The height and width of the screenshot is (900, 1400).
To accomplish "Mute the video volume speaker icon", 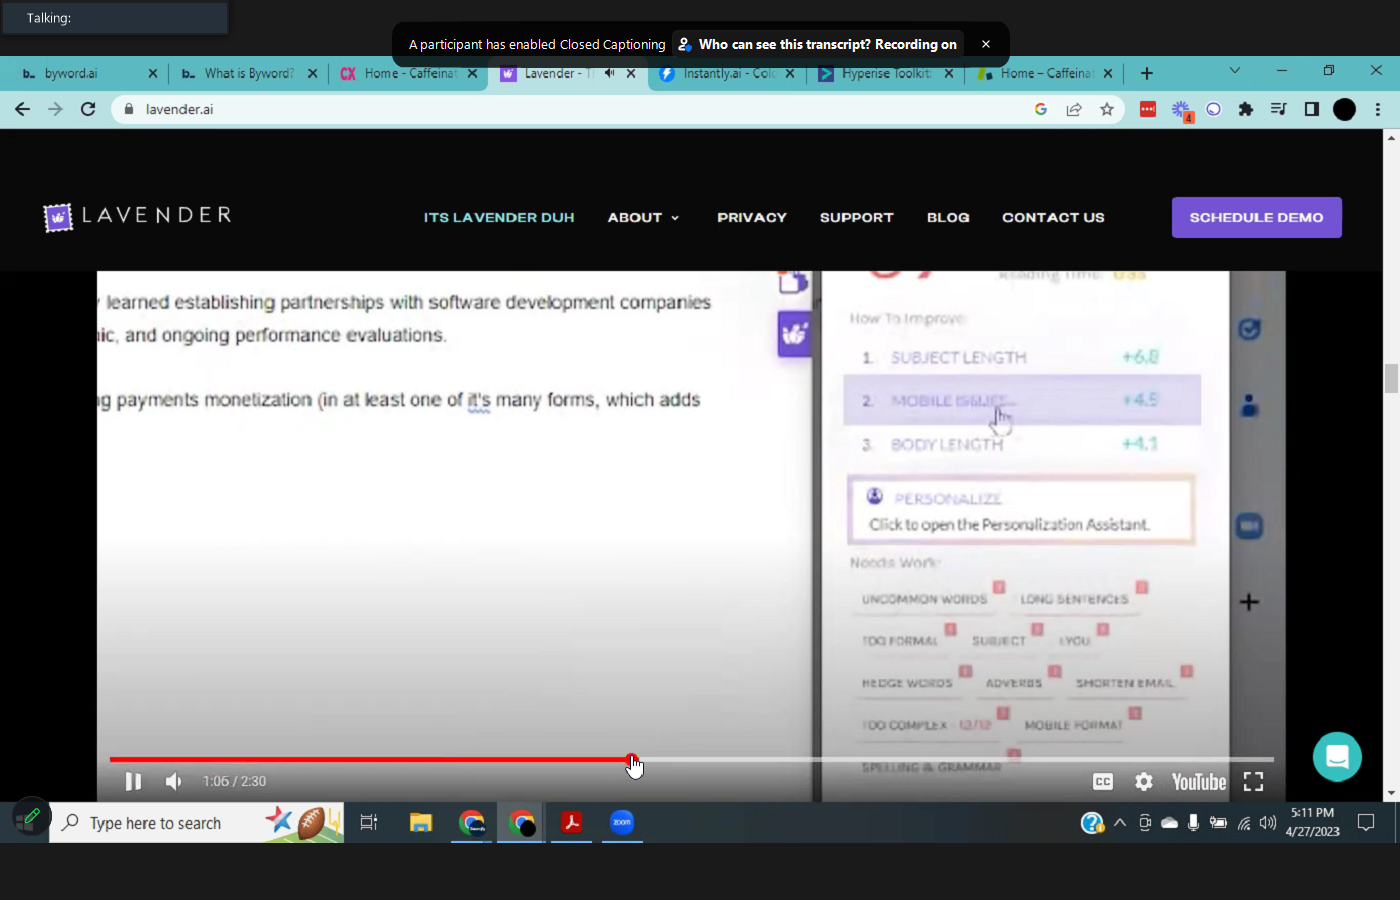I will click(174, 782).
